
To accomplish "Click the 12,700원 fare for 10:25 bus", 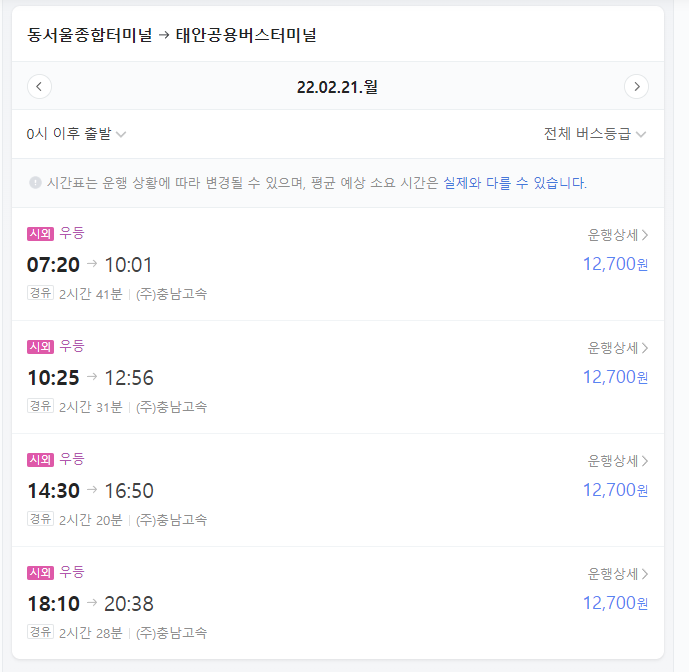I will click(x=615, y=377).
